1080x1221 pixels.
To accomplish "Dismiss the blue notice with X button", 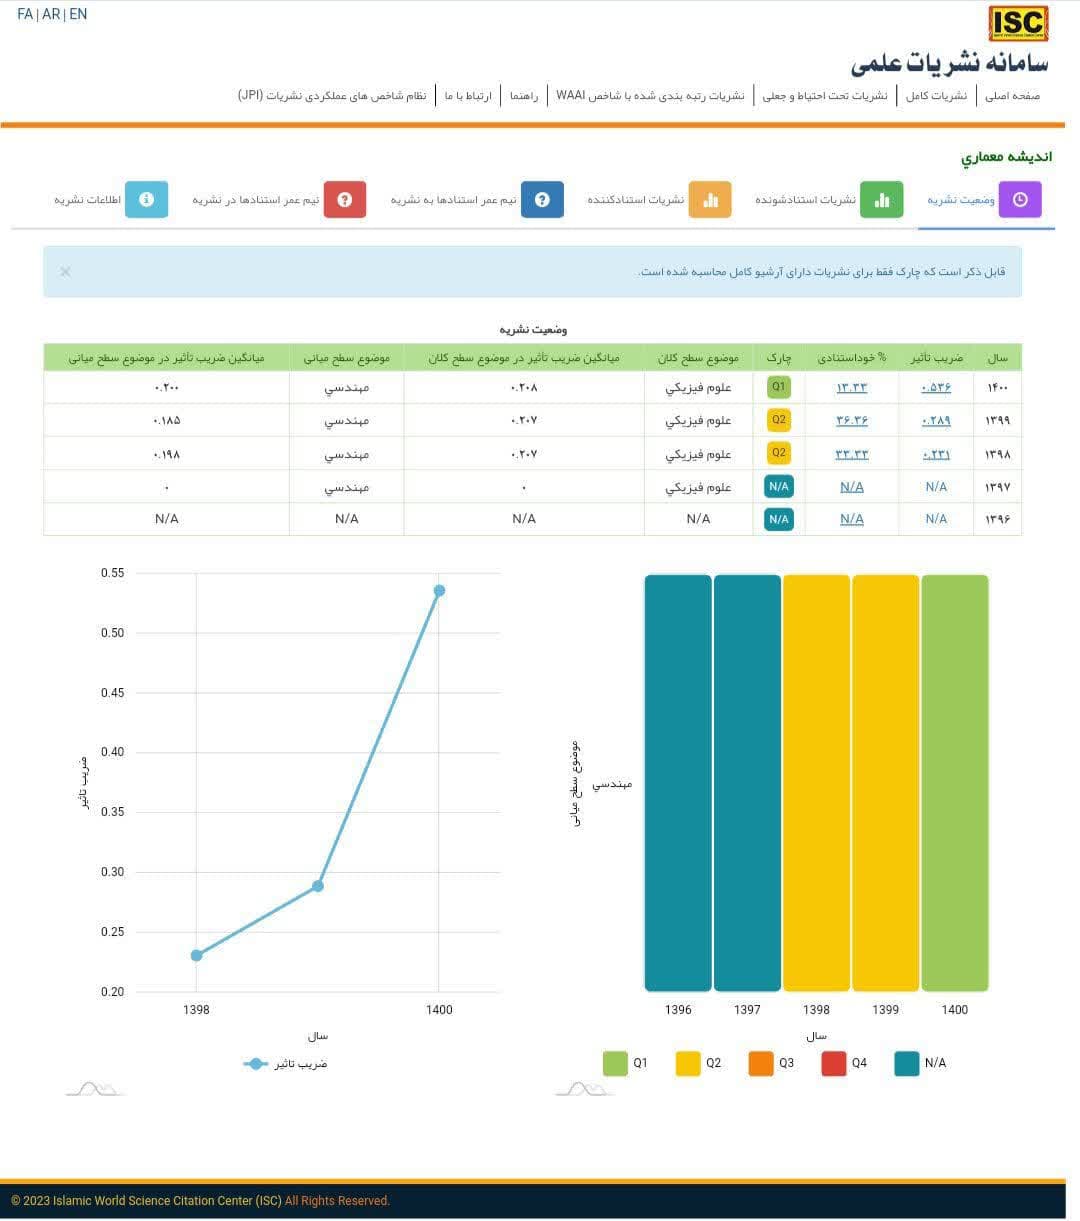I will 65,272.
